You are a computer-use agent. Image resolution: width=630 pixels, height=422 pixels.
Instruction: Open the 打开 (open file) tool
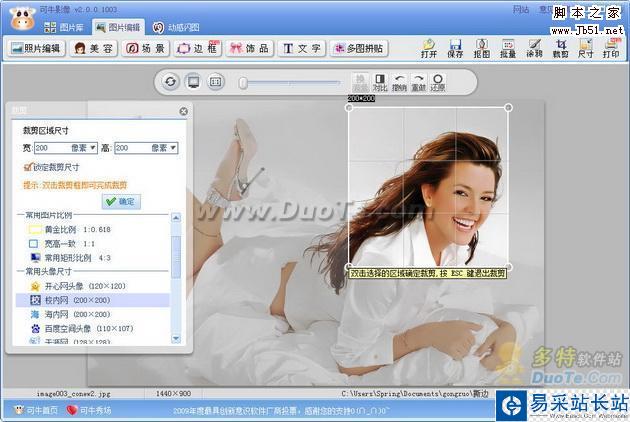[429, 48]
